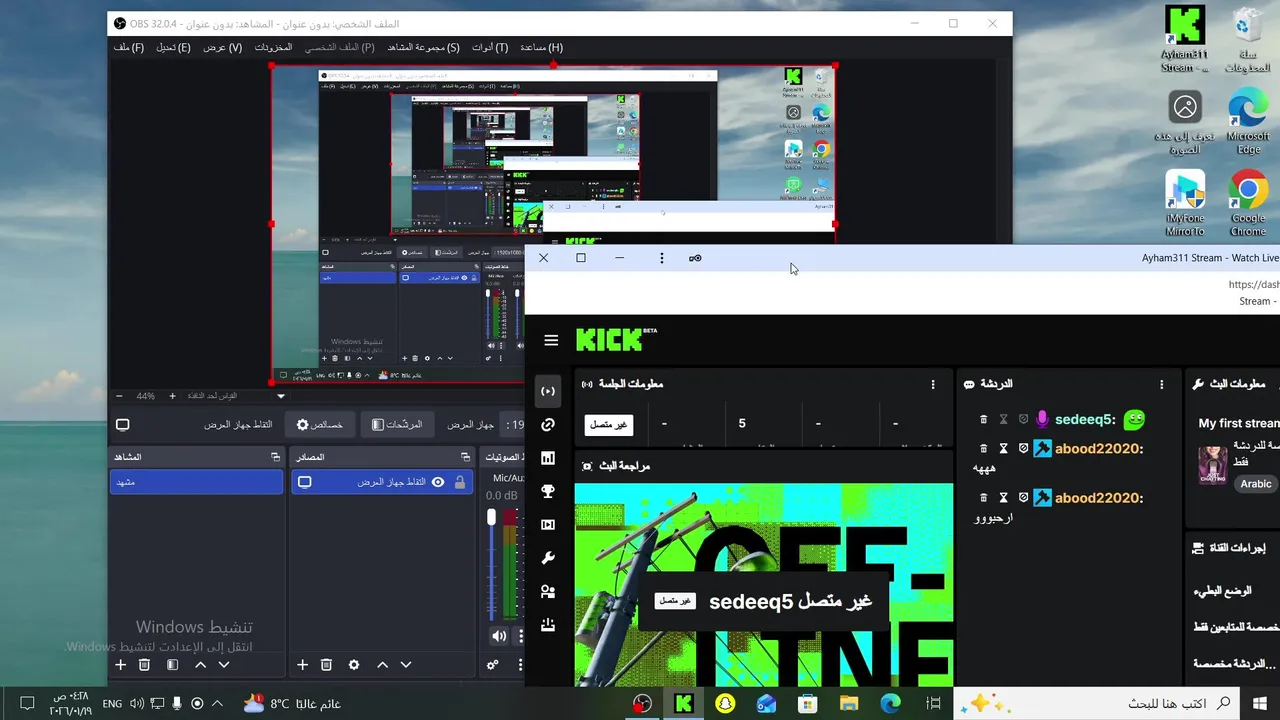1280x720 pixels.
Task: Zoom out the OBS preview with minus
Action: (x=119, y=396)
